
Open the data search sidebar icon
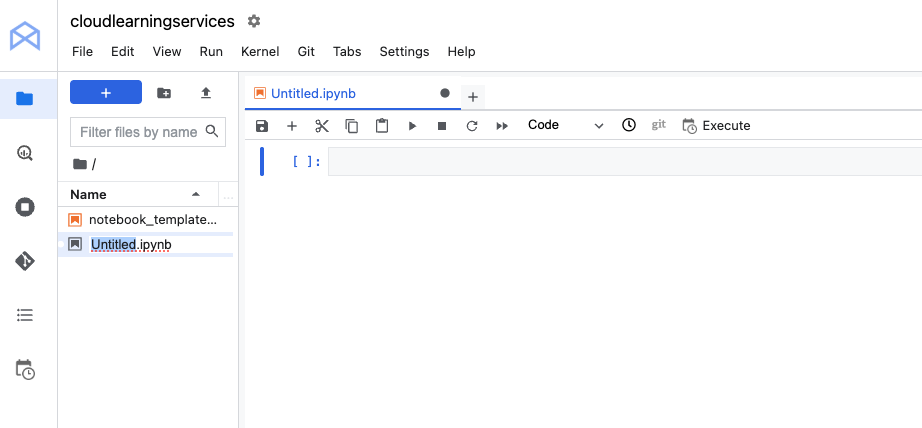25,153
